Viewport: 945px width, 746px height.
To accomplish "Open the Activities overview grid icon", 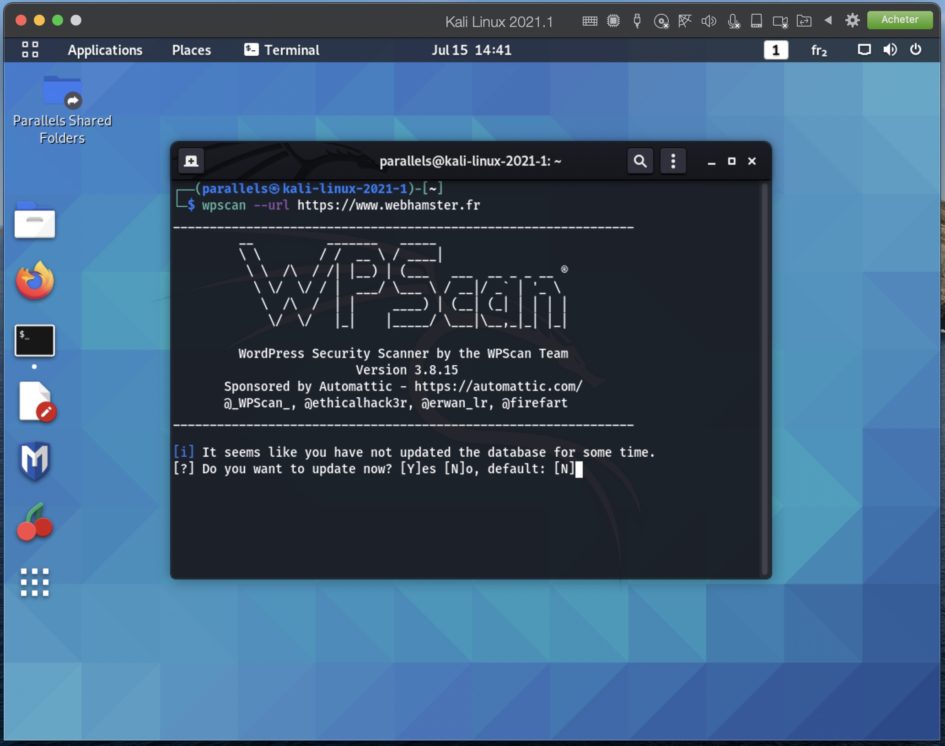I will (30, 49).
